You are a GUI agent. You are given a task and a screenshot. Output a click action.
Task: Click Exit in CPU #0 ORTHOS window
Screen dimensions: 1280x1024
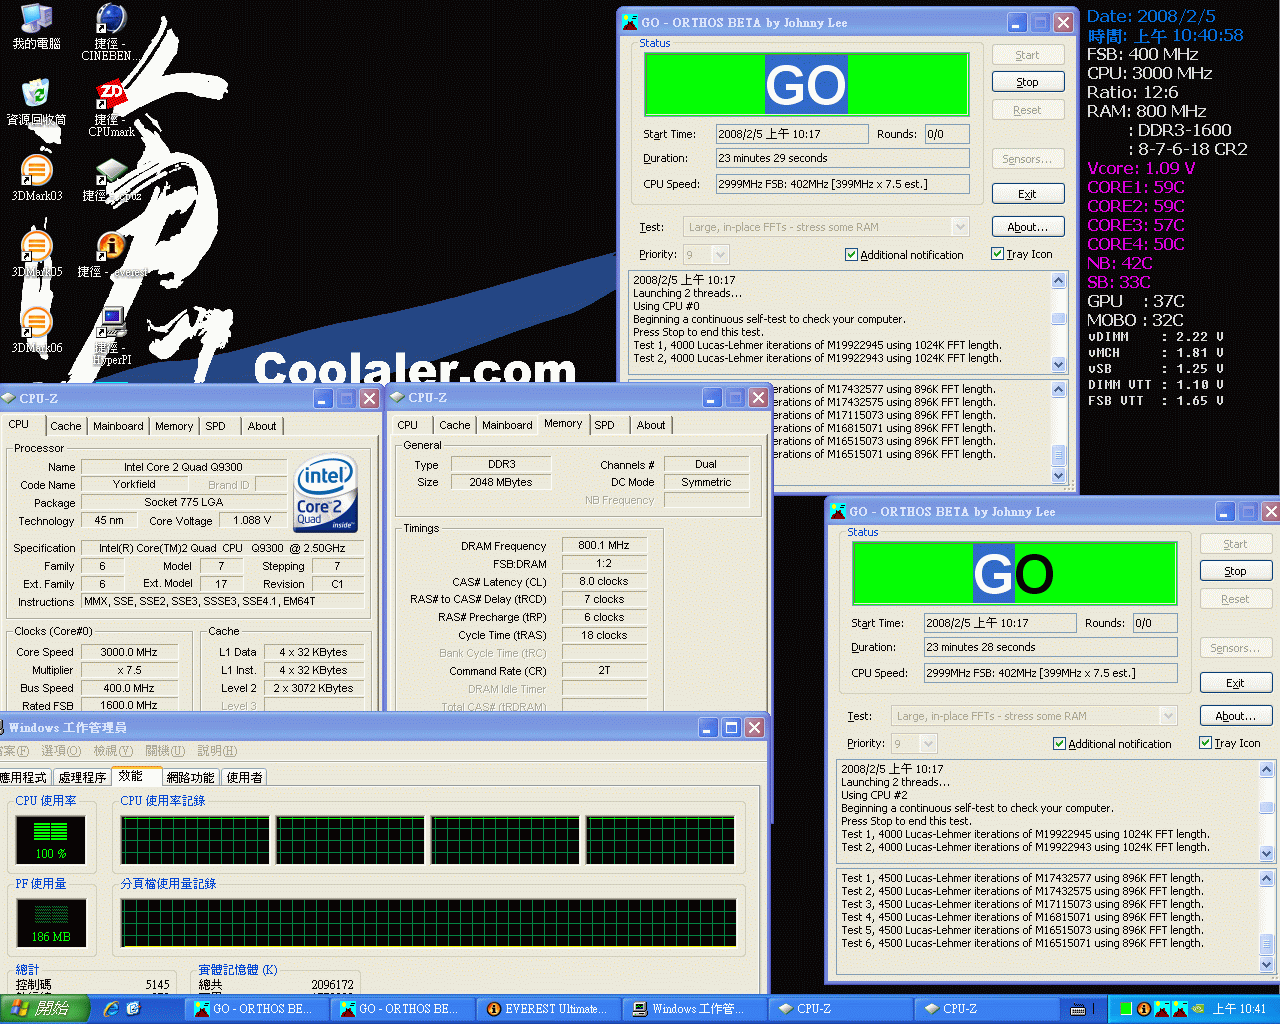pos(1028,194)
